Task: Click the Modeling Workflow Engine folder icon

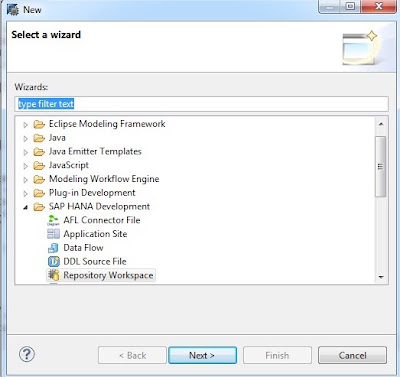Action: 39,179
